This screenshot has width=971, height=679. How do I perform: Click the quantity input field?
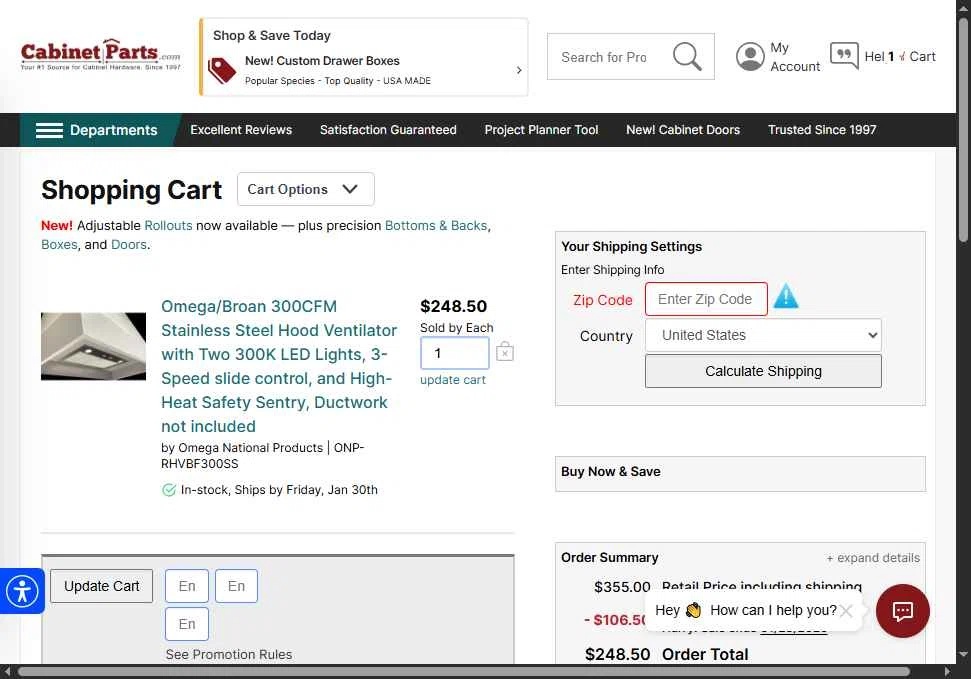click(x=455, y=353)
